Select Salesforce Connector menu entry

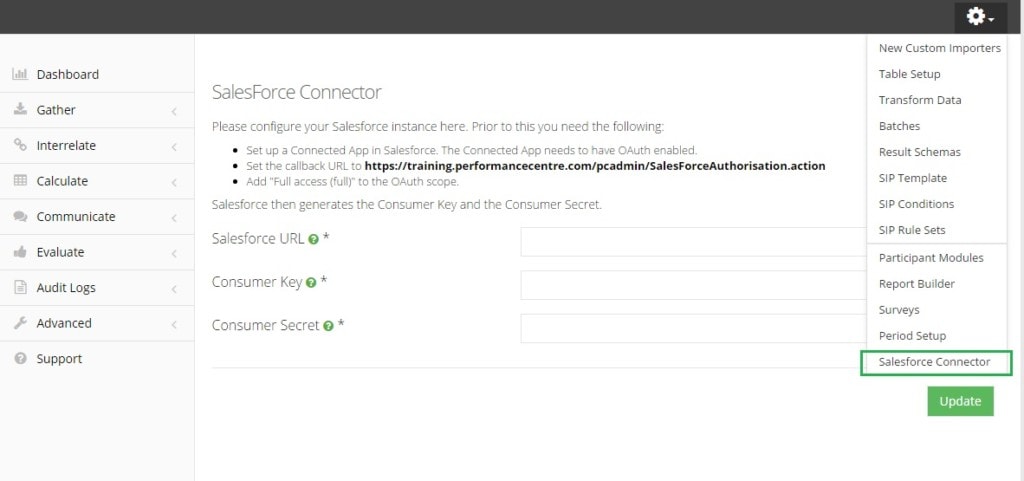936,362
